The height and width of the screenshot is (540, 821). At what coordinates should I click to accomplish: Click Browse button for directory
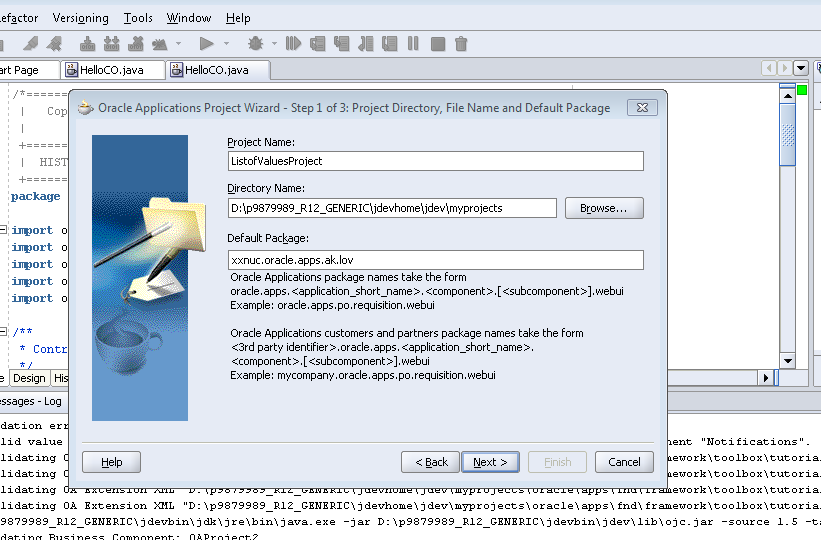(x=604, y=208)
